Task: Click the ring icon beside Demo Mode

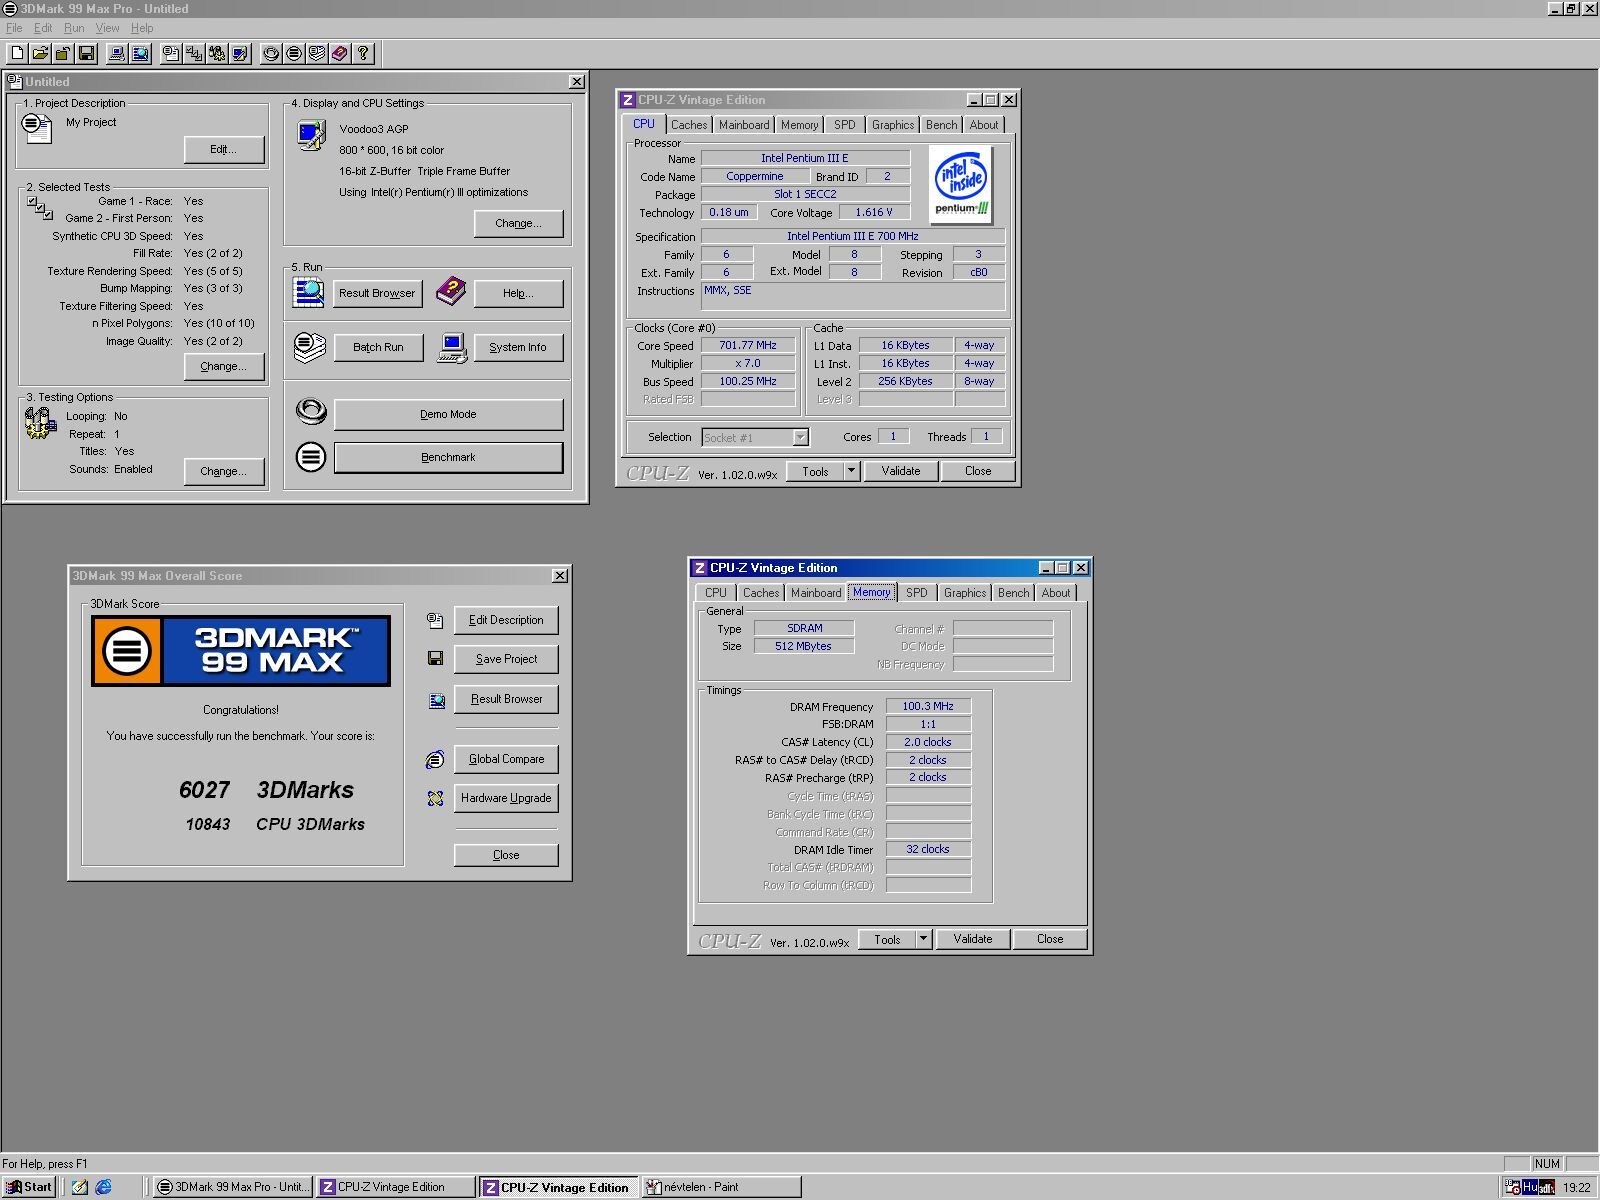Action: point(311,411)
